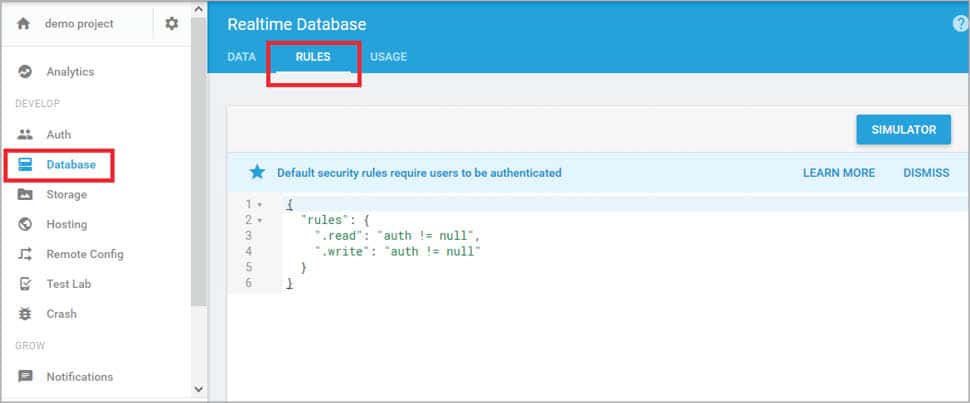
Task: Click the home icon beside demo project
Action: click(25, 24)
